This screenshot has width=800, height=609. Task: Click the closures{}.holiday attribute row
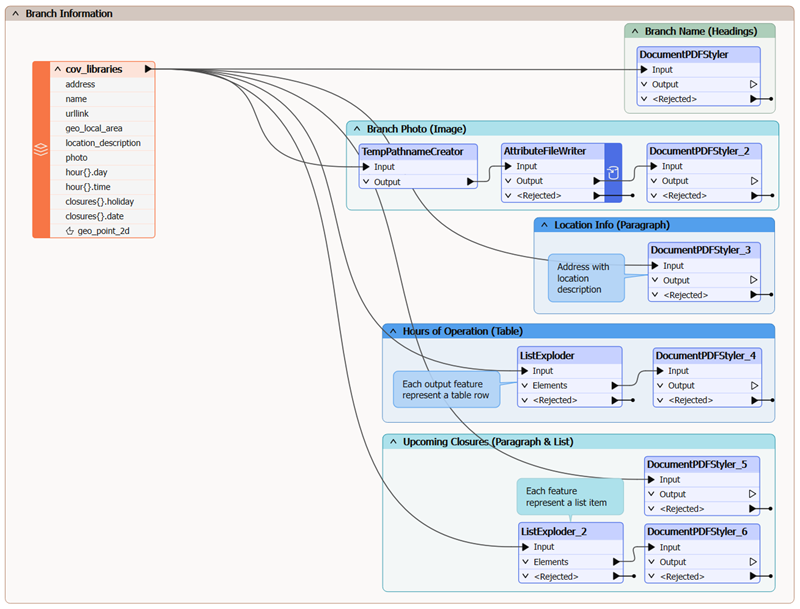[102, 201]
